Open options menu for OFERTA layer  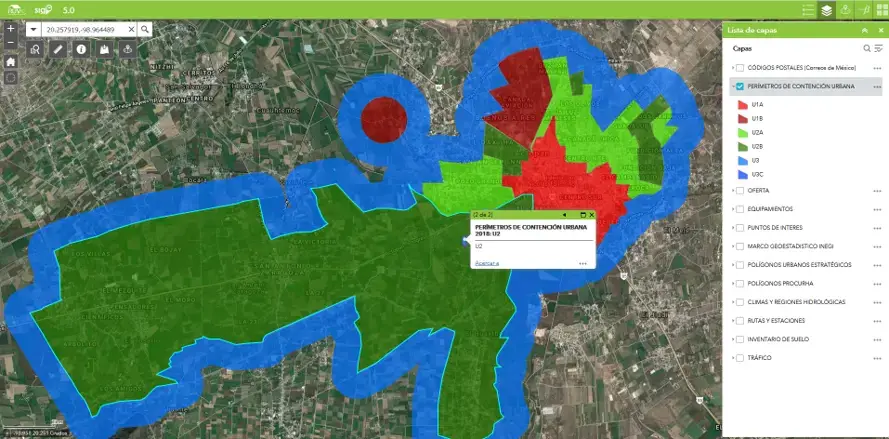pyautogui.click(x=877, y=190)
